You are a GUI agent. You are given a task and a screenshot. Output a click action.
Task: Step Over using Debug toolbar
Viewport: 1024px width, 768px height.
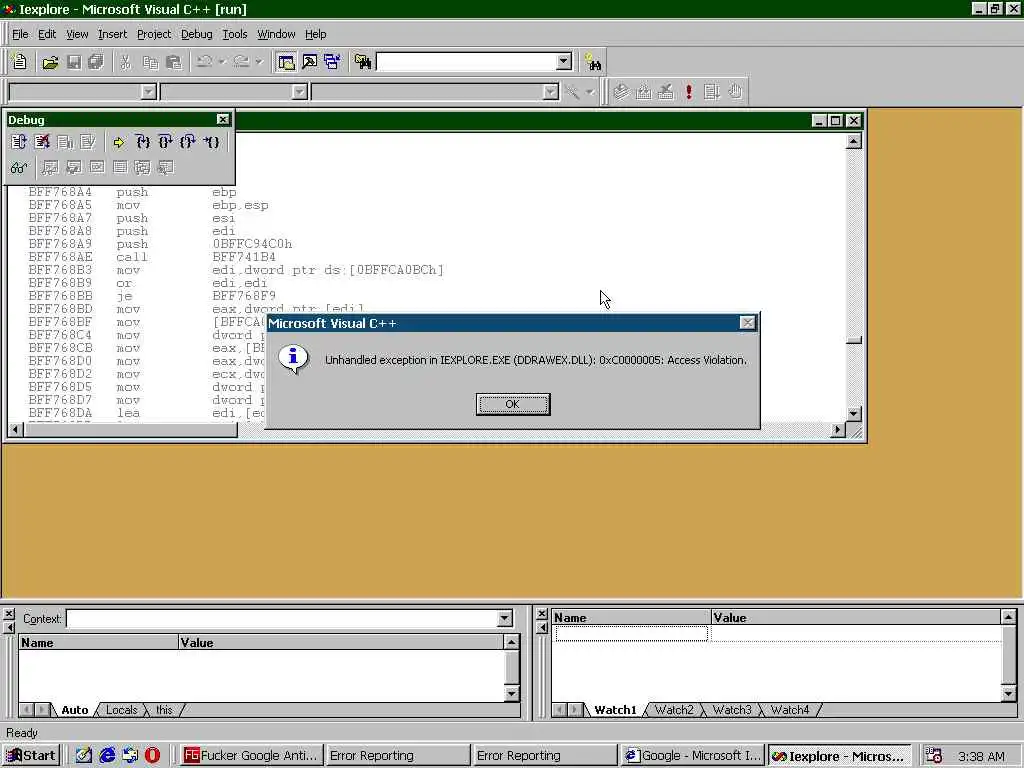click(165, 142)
